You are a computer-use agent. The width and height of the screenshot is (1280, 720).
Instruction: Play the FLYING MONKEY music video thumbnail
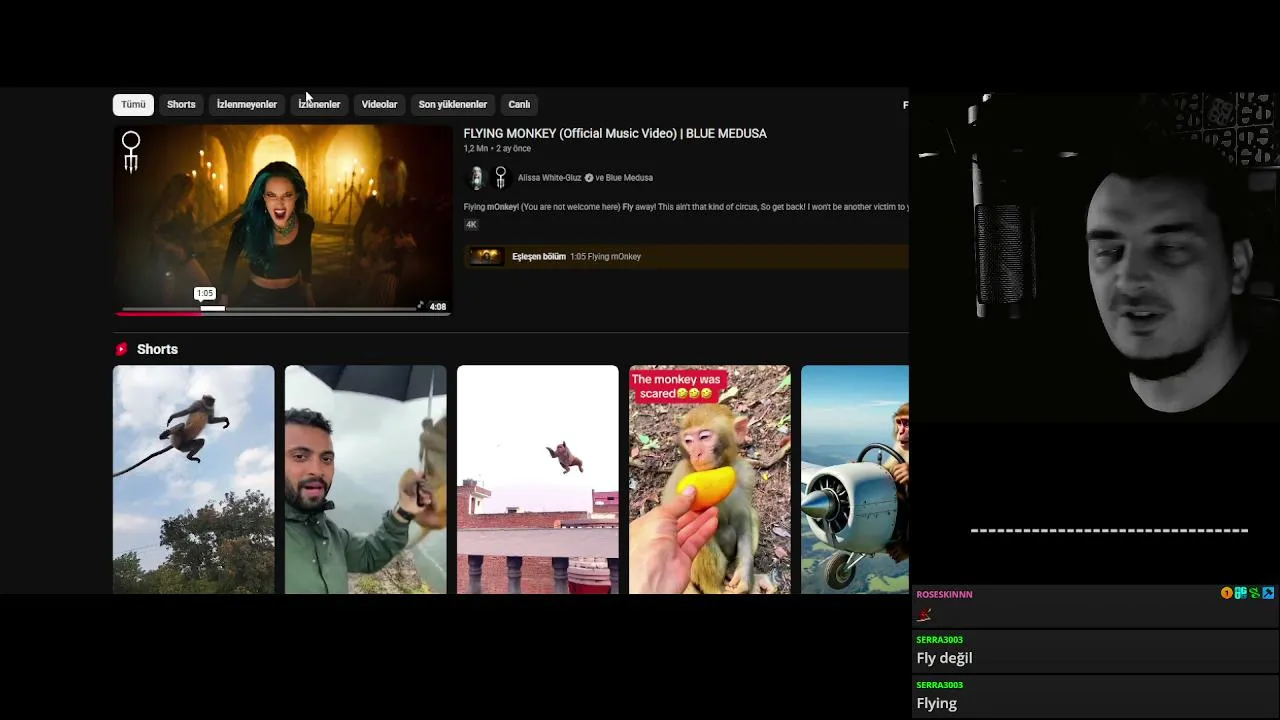tap(282, 220)
